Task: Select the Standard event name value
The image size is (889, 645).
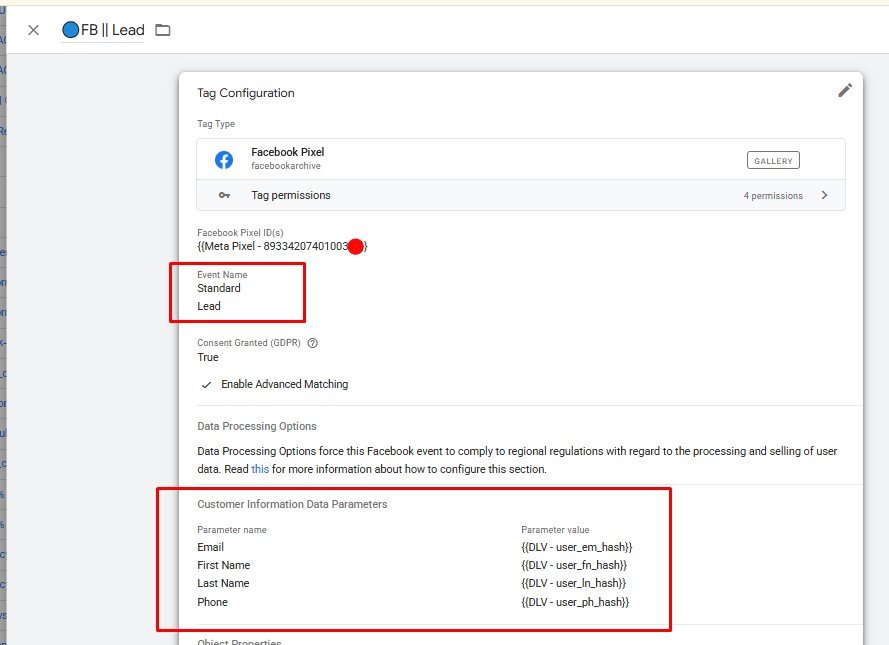Action: point(219,288)
